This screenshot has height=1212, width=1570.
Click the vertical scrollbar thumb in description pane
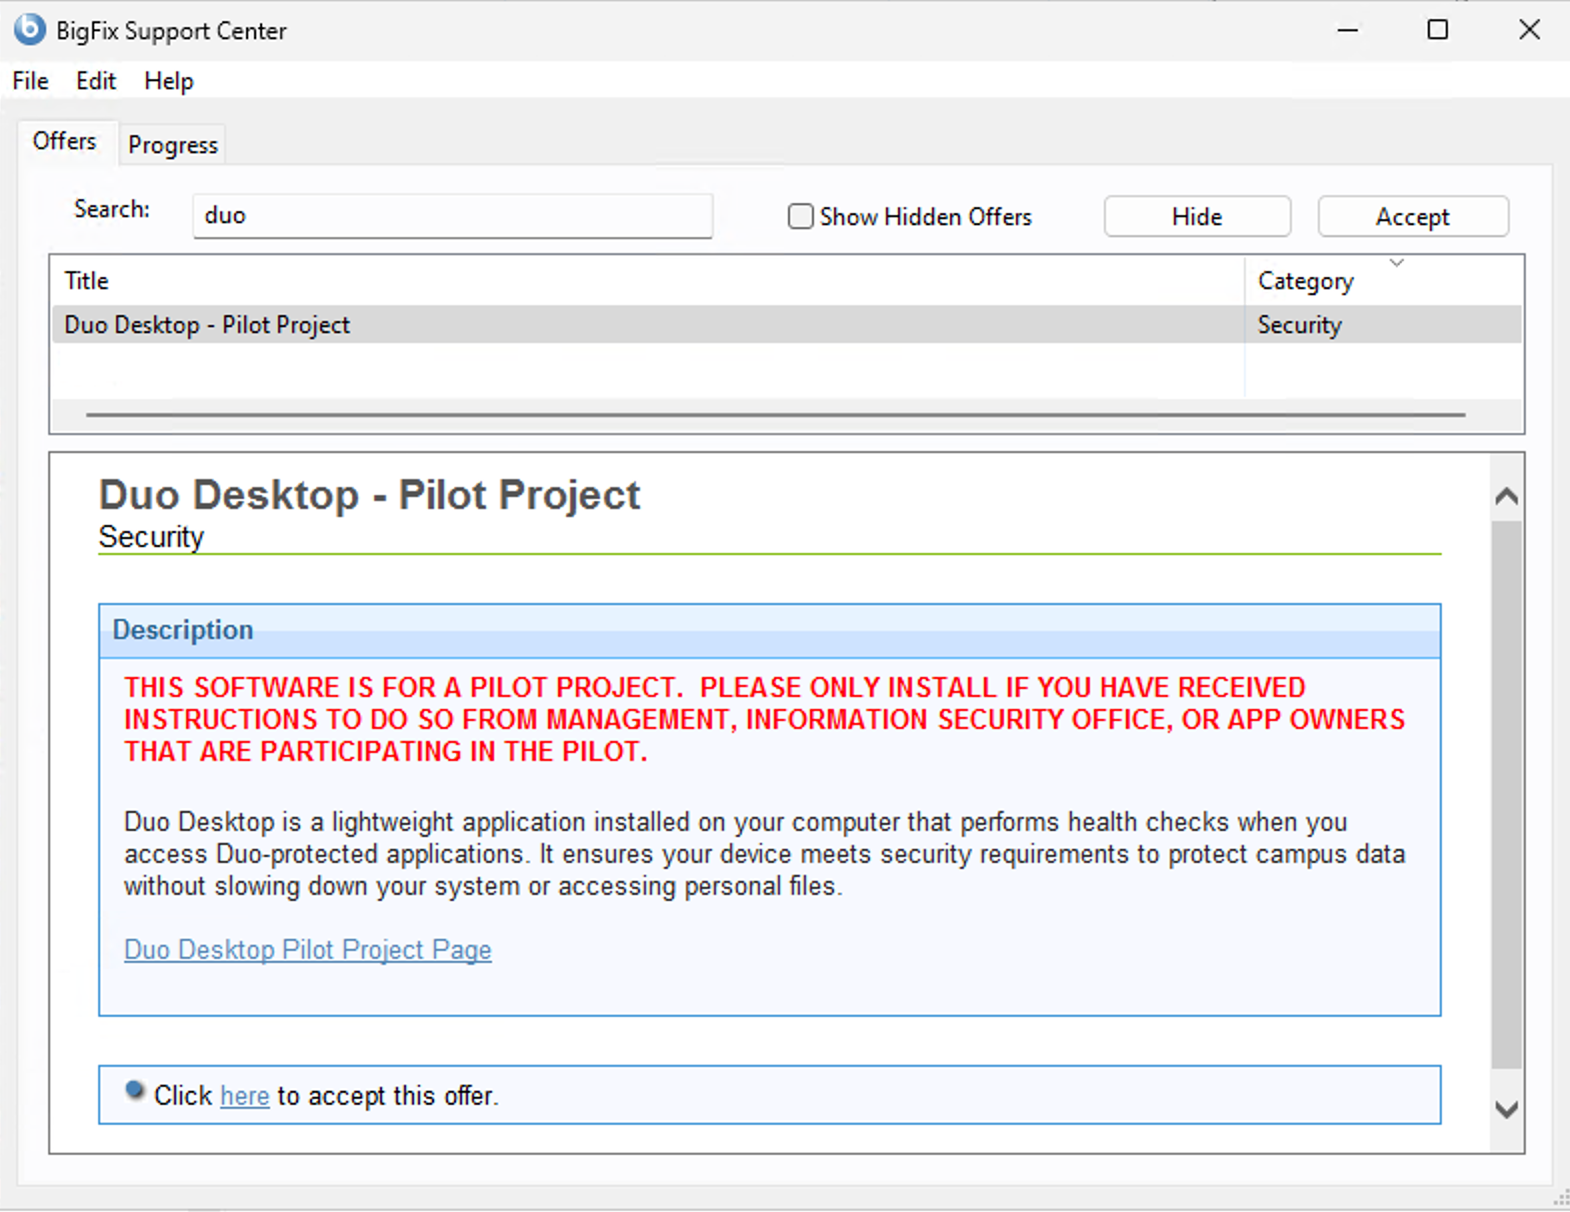(1506, 795)
